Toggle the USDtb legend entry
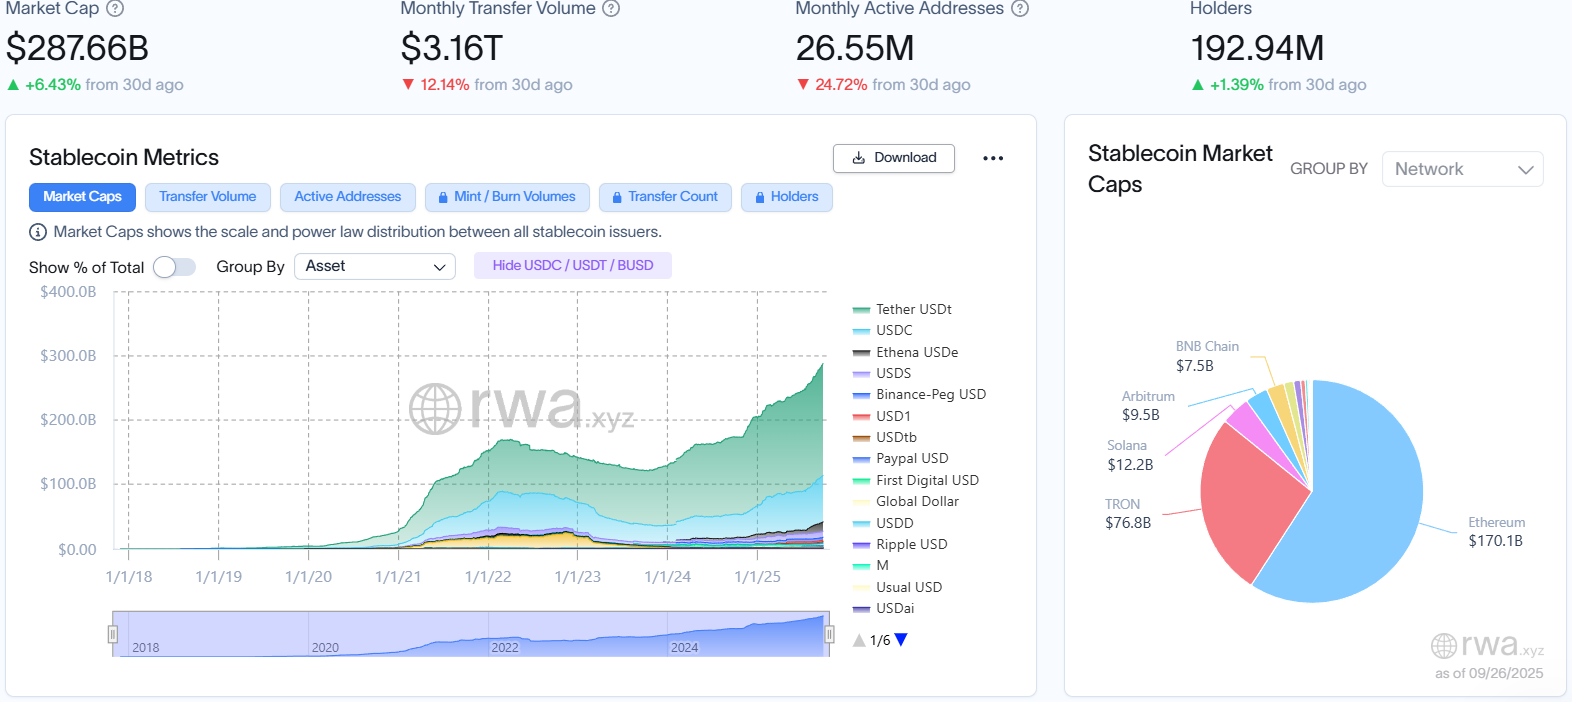This screenshot has height=702, width=1572. click(x=885, y=438)
